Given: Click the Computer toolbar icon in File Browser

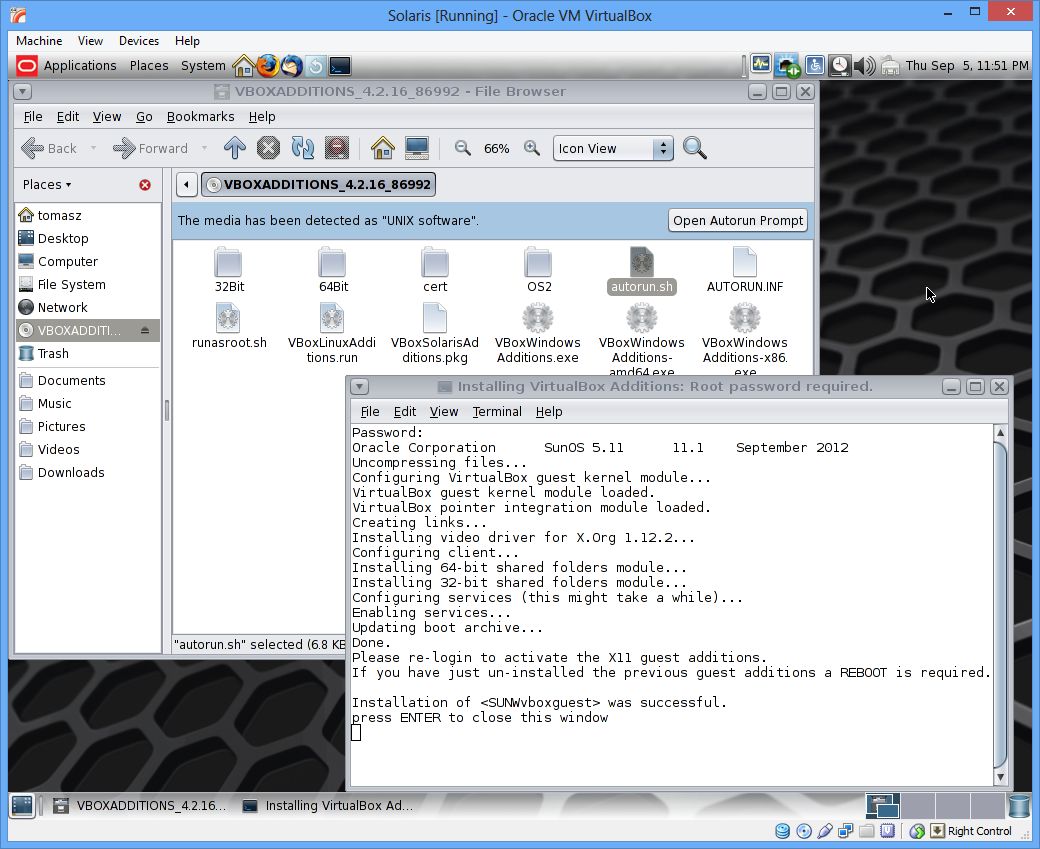Looking at the screenshot, I should [417, 148].
